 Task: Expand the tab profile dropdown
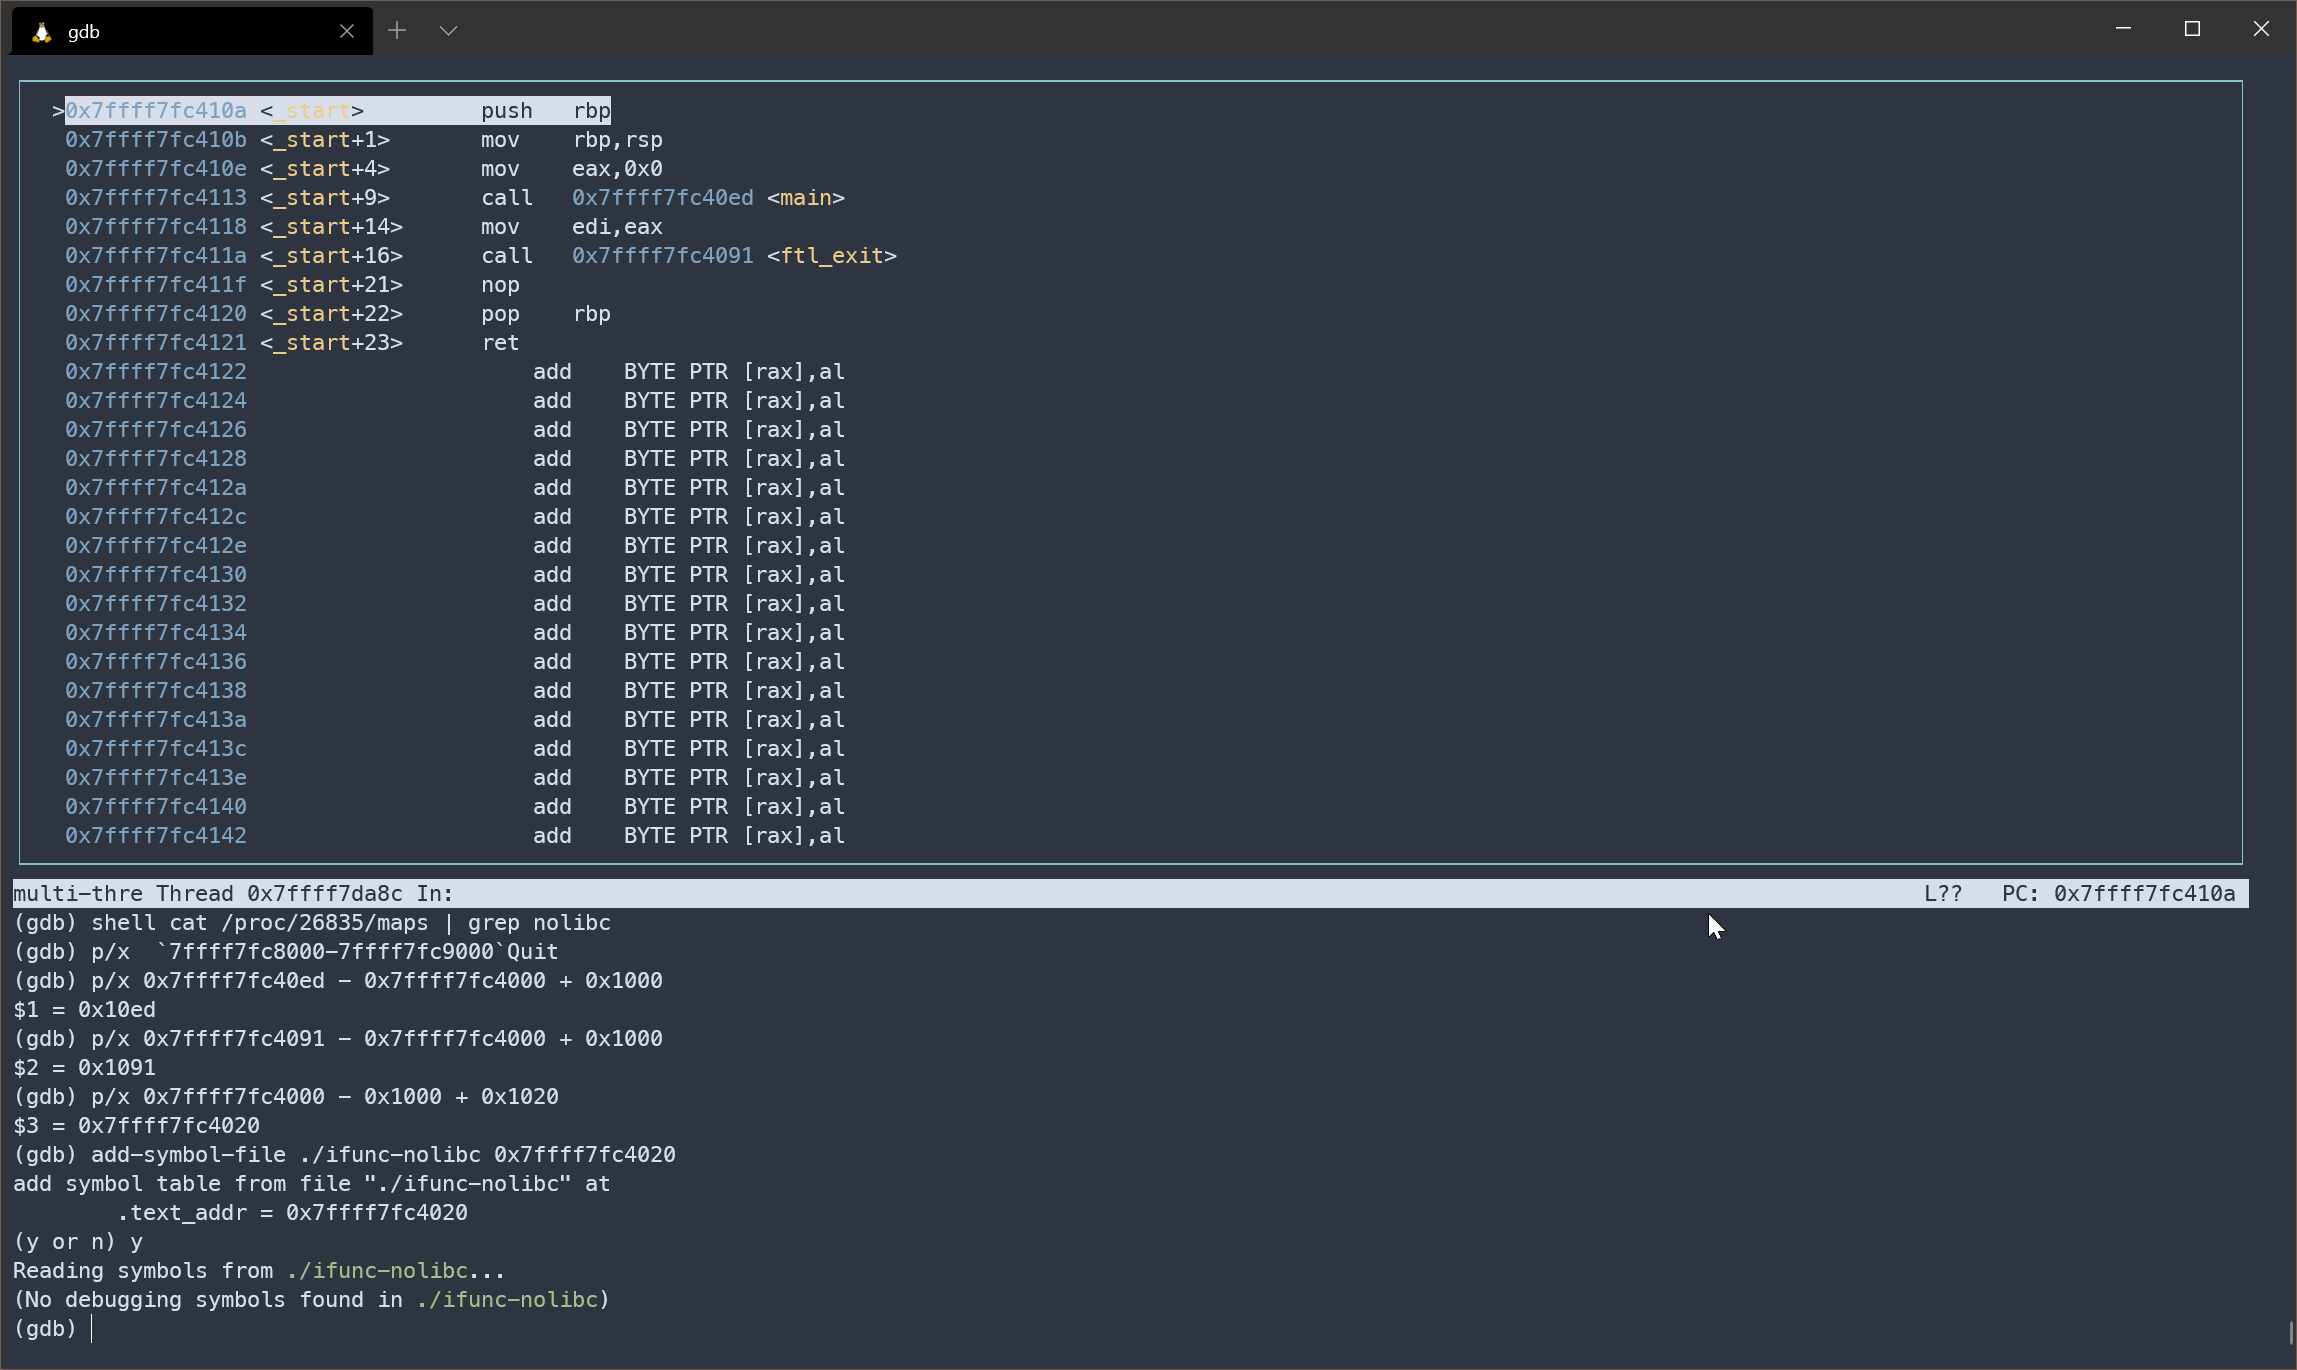[x=448, y=31]
